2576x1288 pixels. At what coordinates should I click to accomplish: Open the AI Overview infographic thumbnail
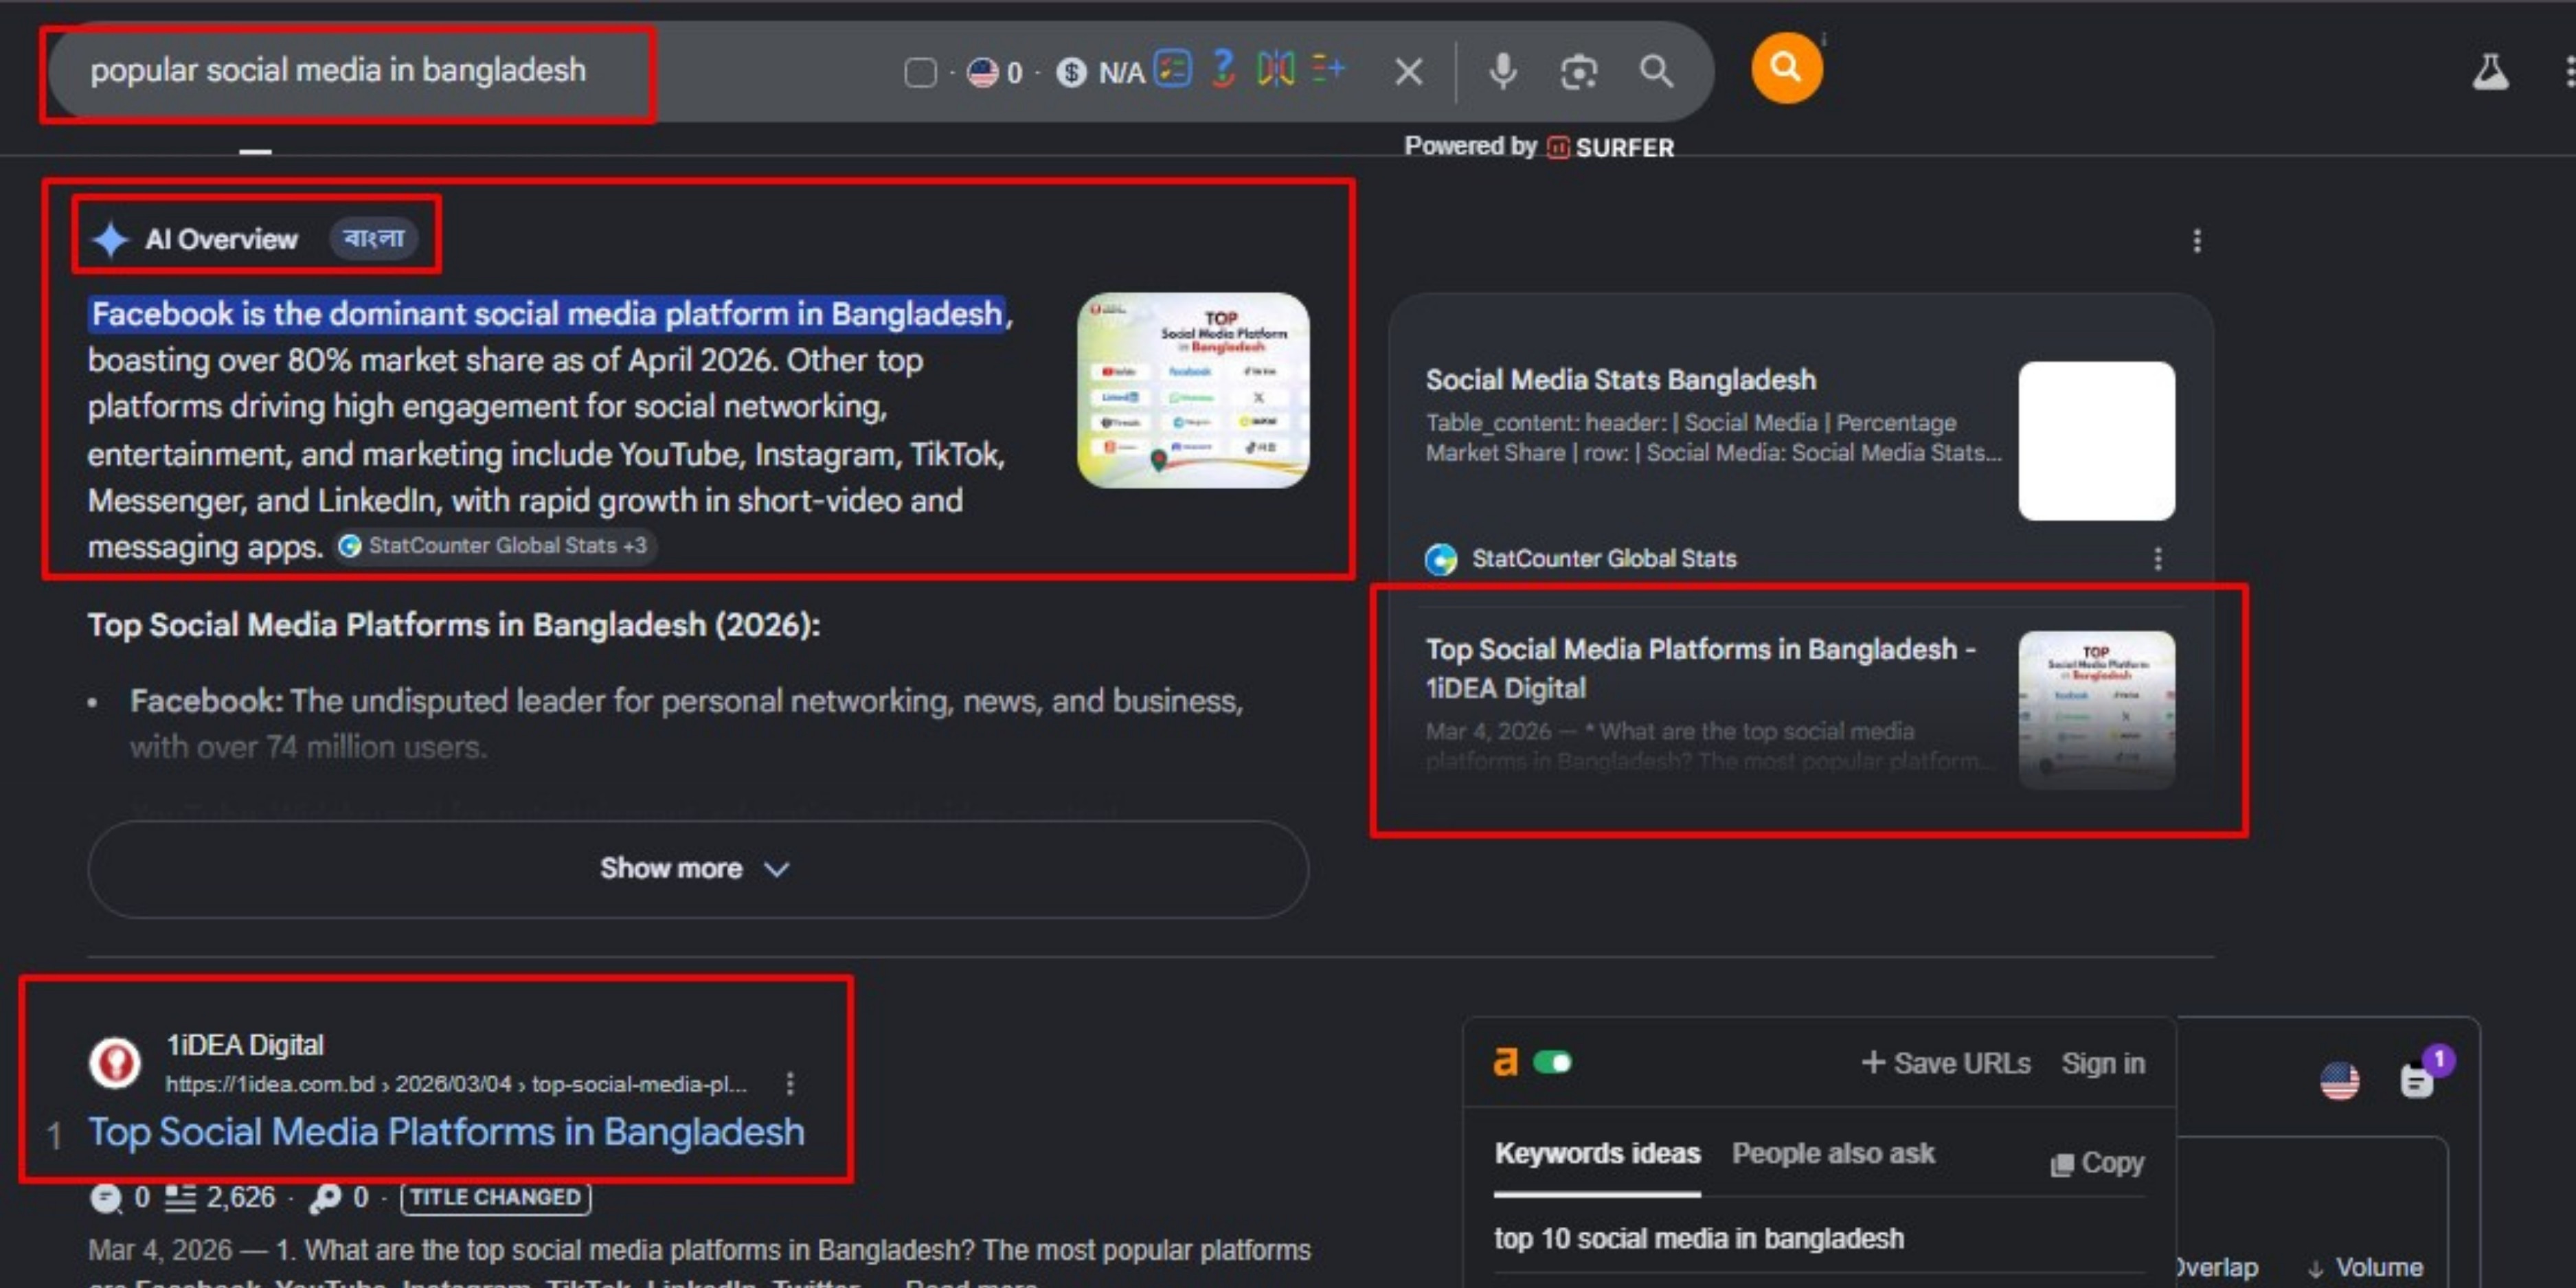coord(1192,390)
